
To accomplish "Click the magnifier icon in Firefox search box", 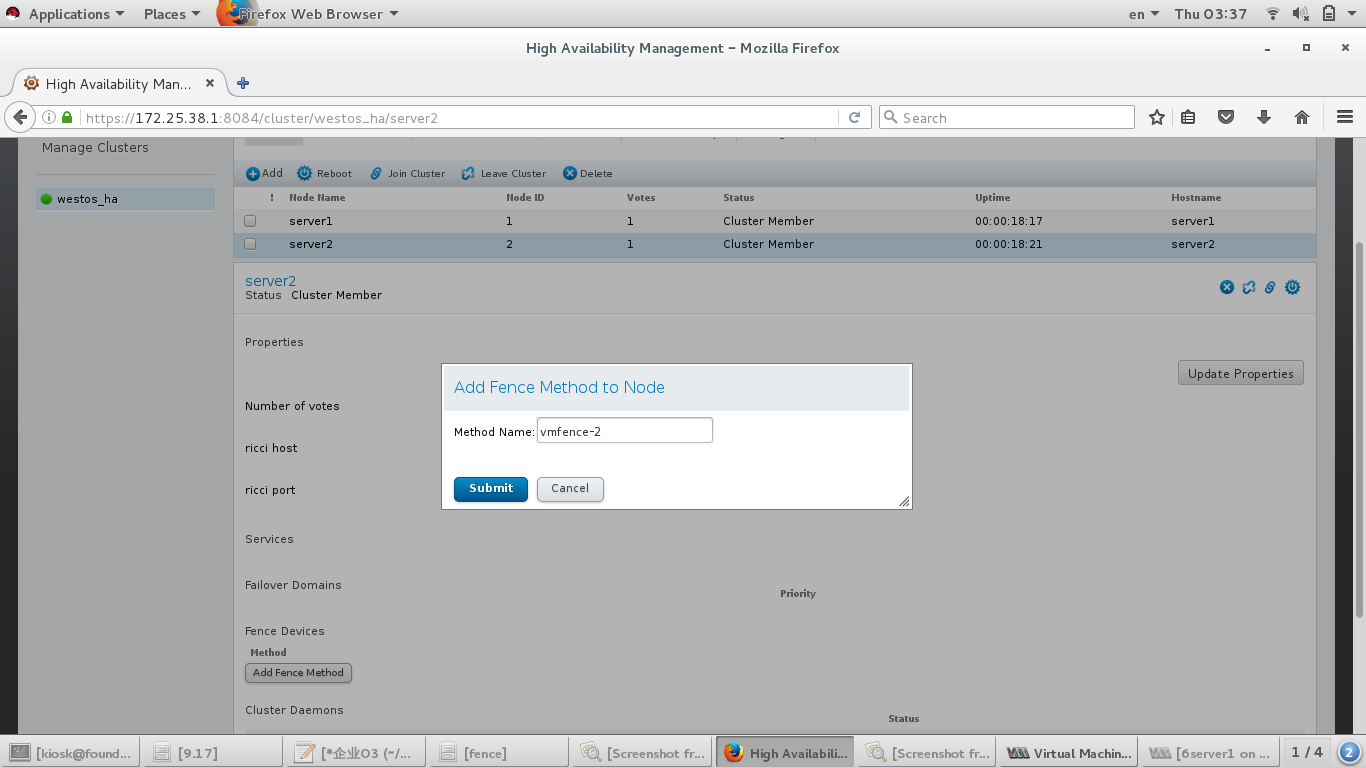I will [890, 117].
